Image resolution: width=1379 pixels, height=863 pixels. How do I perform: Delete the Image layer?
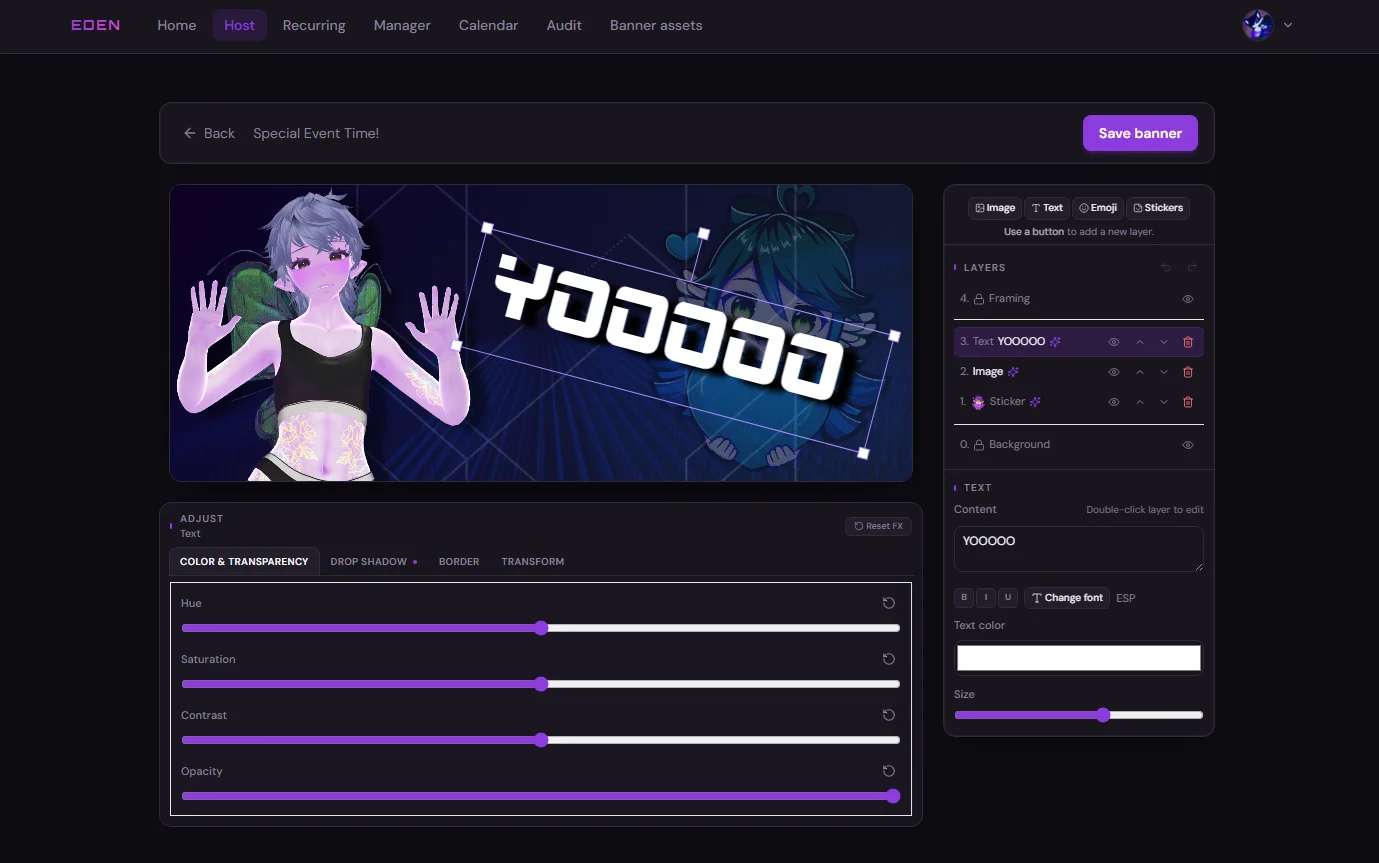(1188, 372)
